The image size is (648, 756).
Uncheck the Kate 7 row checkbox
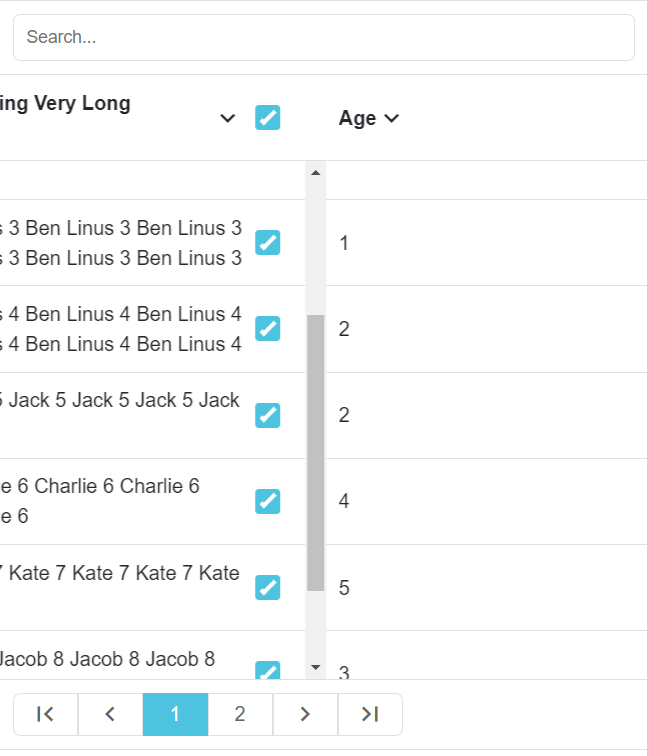[x=268, y=587]
